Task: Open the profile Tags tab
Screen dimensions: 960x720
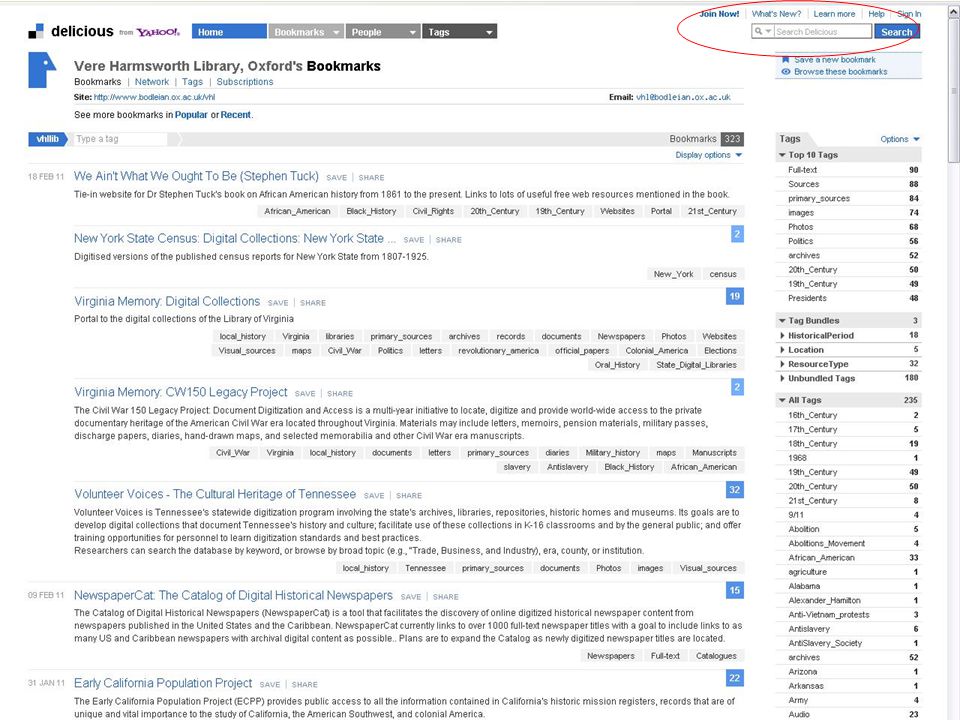Action: (x=192, y=81)
